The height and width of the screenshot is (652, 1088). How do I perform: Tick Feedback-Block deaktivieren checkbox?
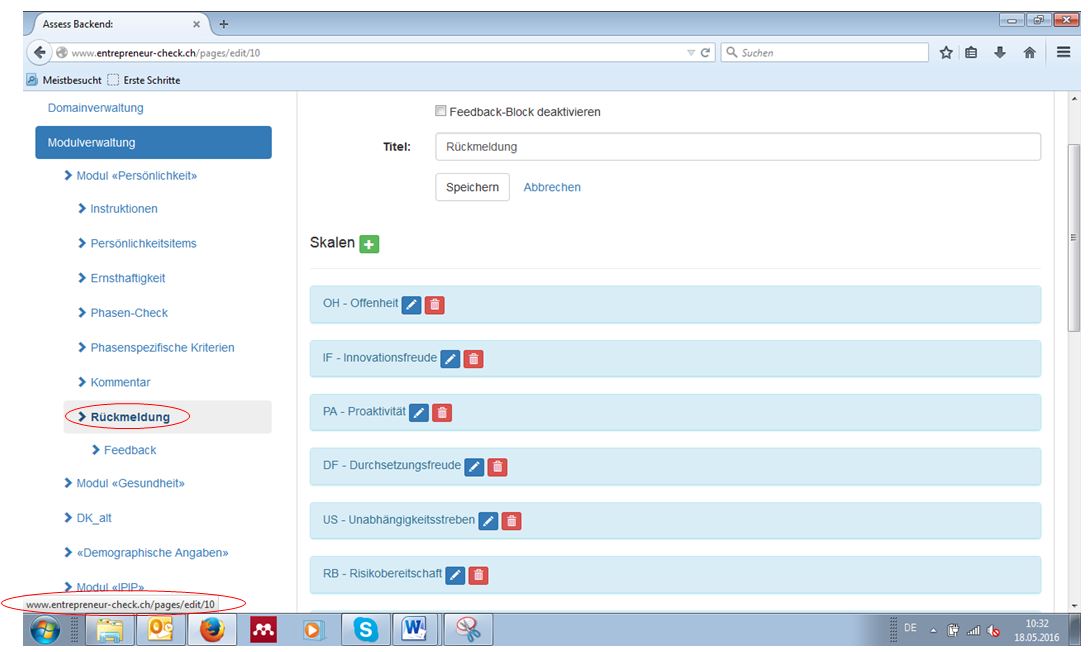pyautogui.click(x=441, y=111)
